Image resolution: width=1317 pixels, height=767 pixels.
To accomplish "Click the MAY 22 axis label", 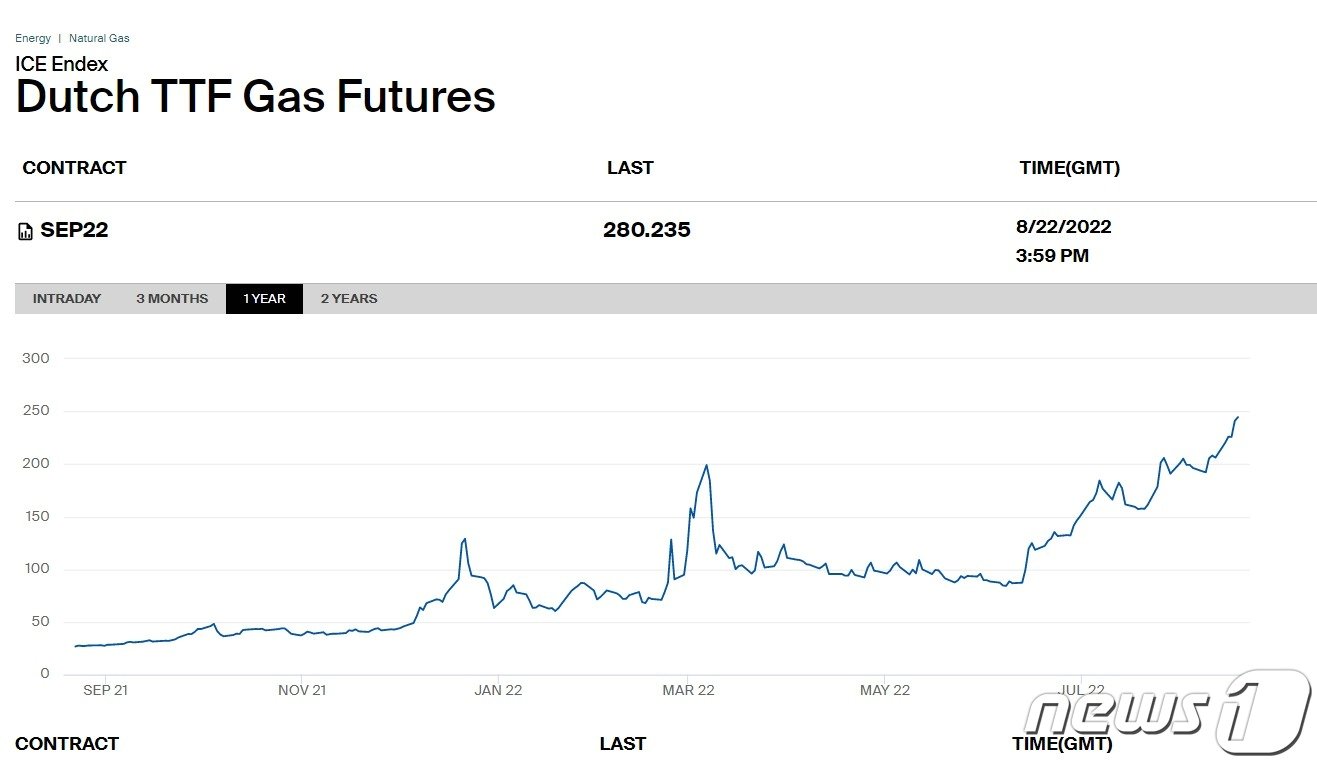I will (885, 690).
